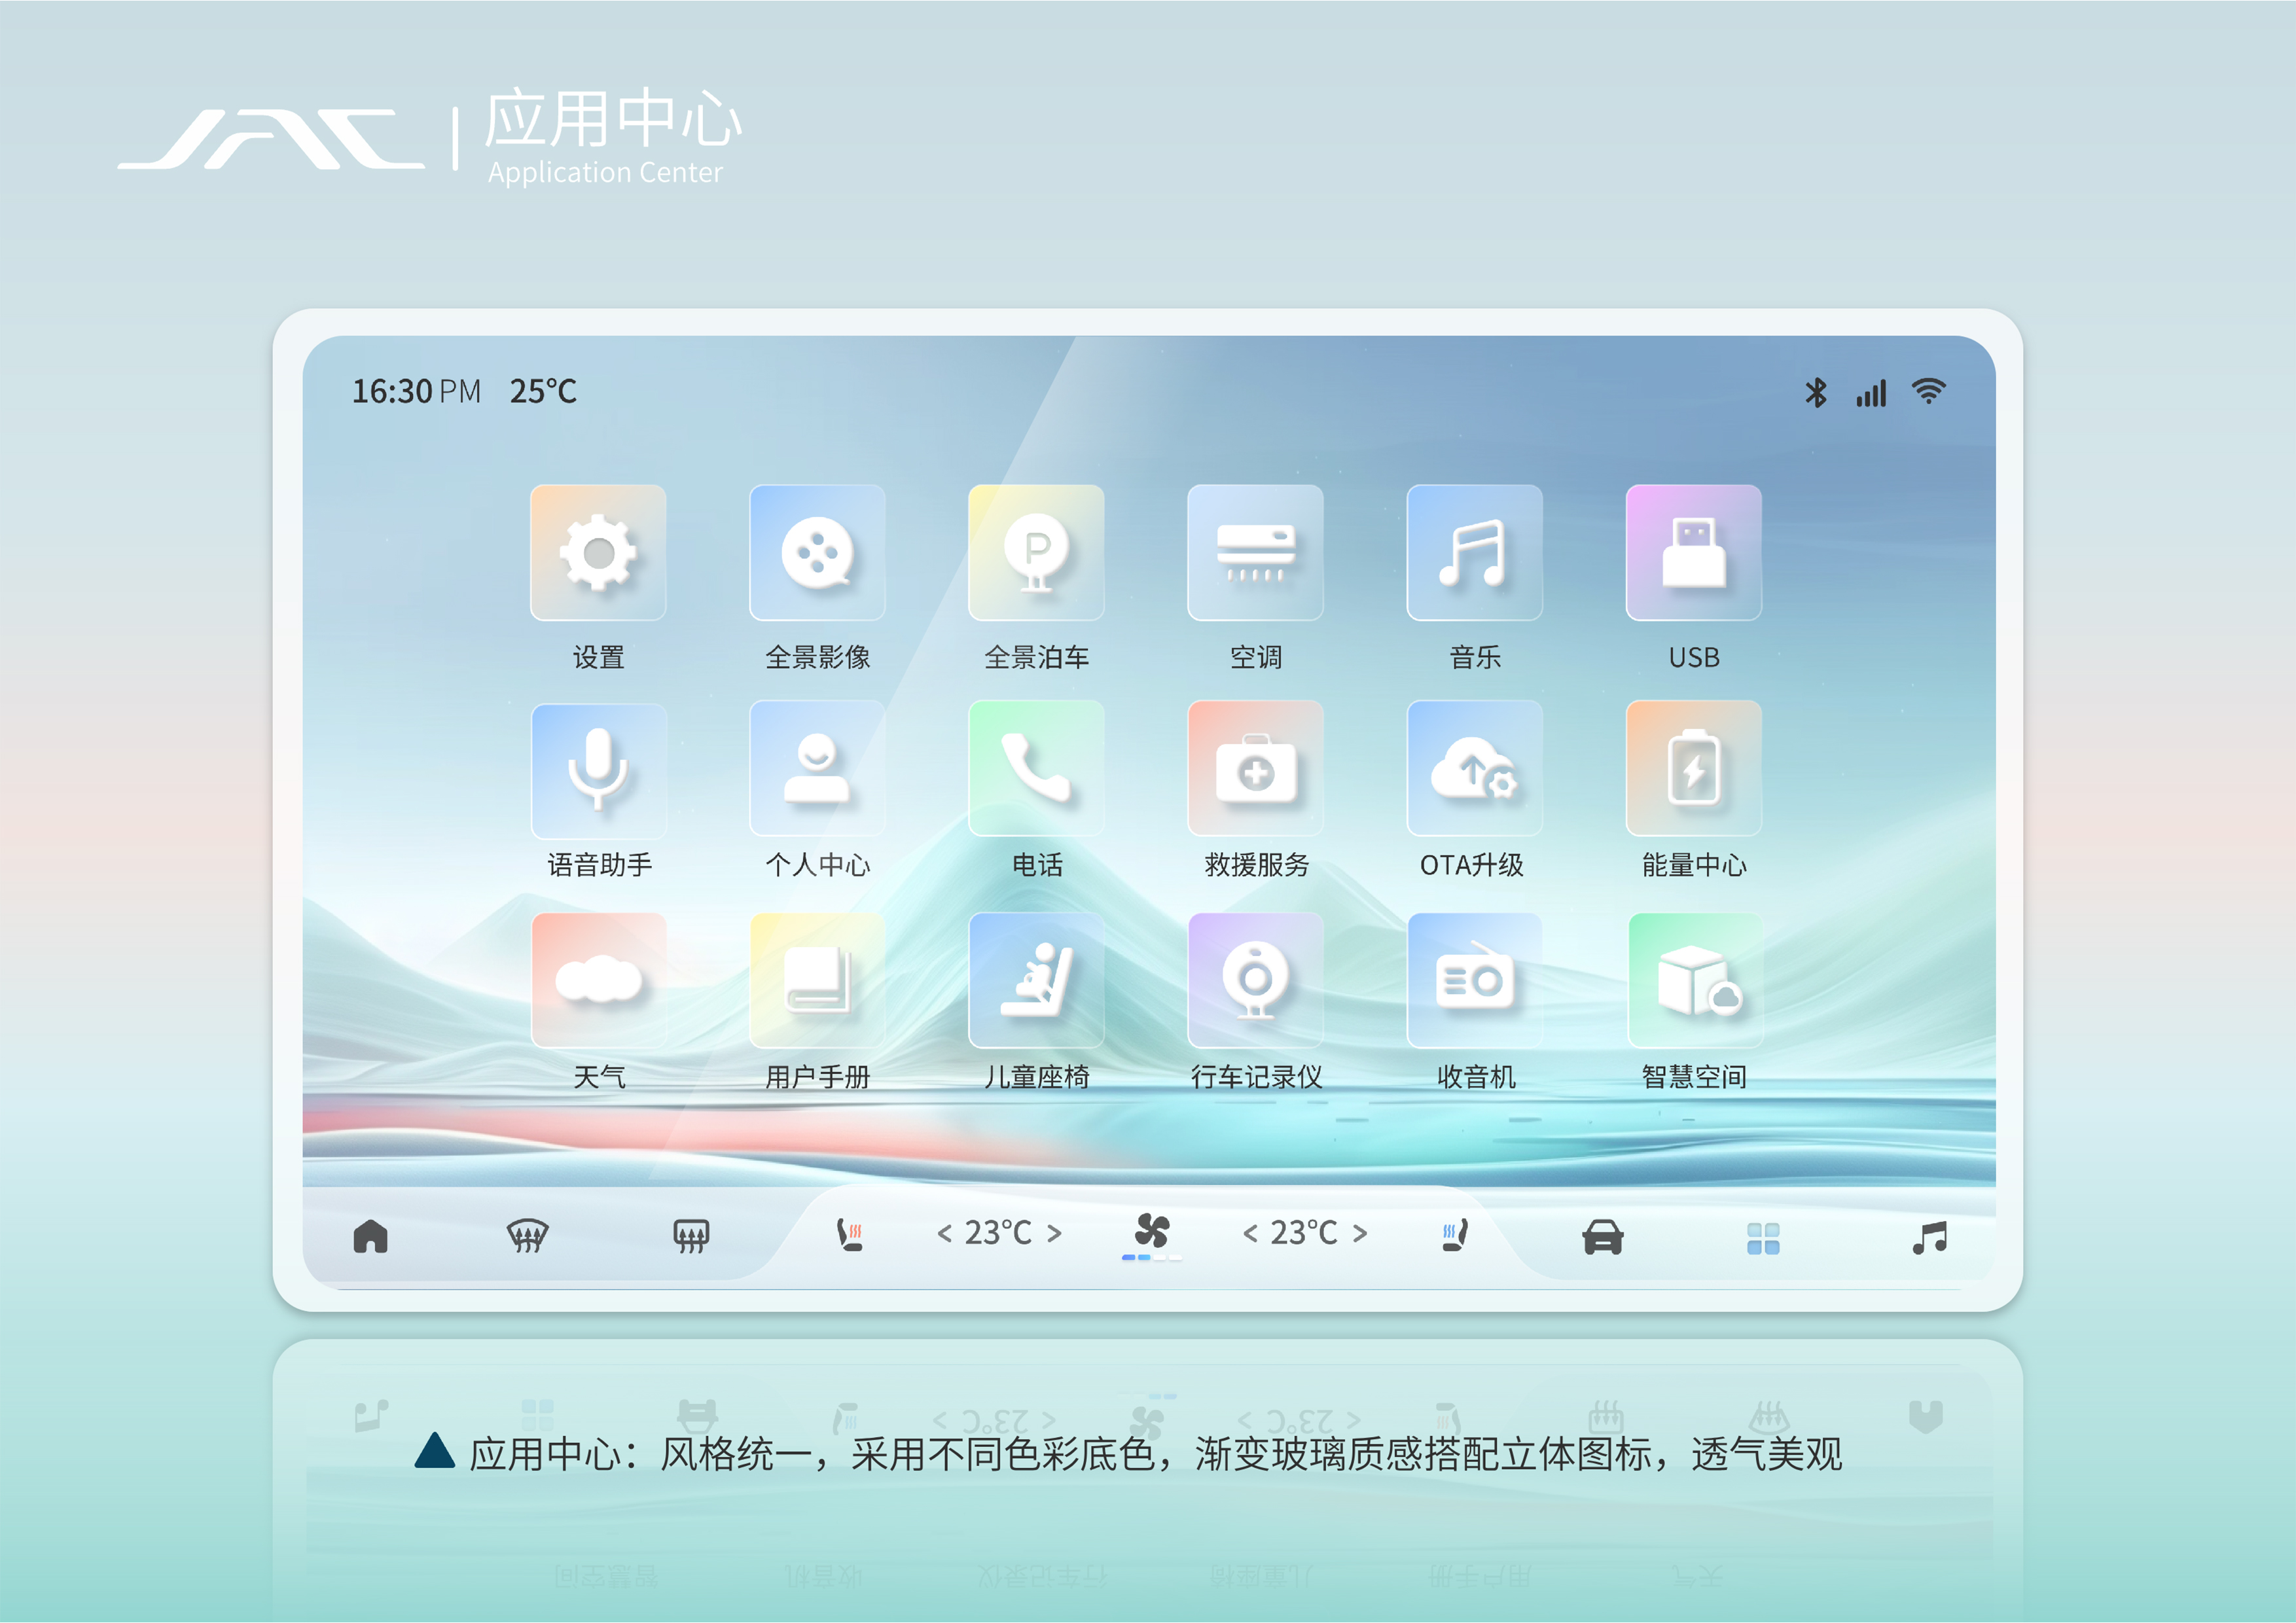Open the 儿童座椅 child seat app
This screenshot has width=2296, height=1623.
point(1036,980)
